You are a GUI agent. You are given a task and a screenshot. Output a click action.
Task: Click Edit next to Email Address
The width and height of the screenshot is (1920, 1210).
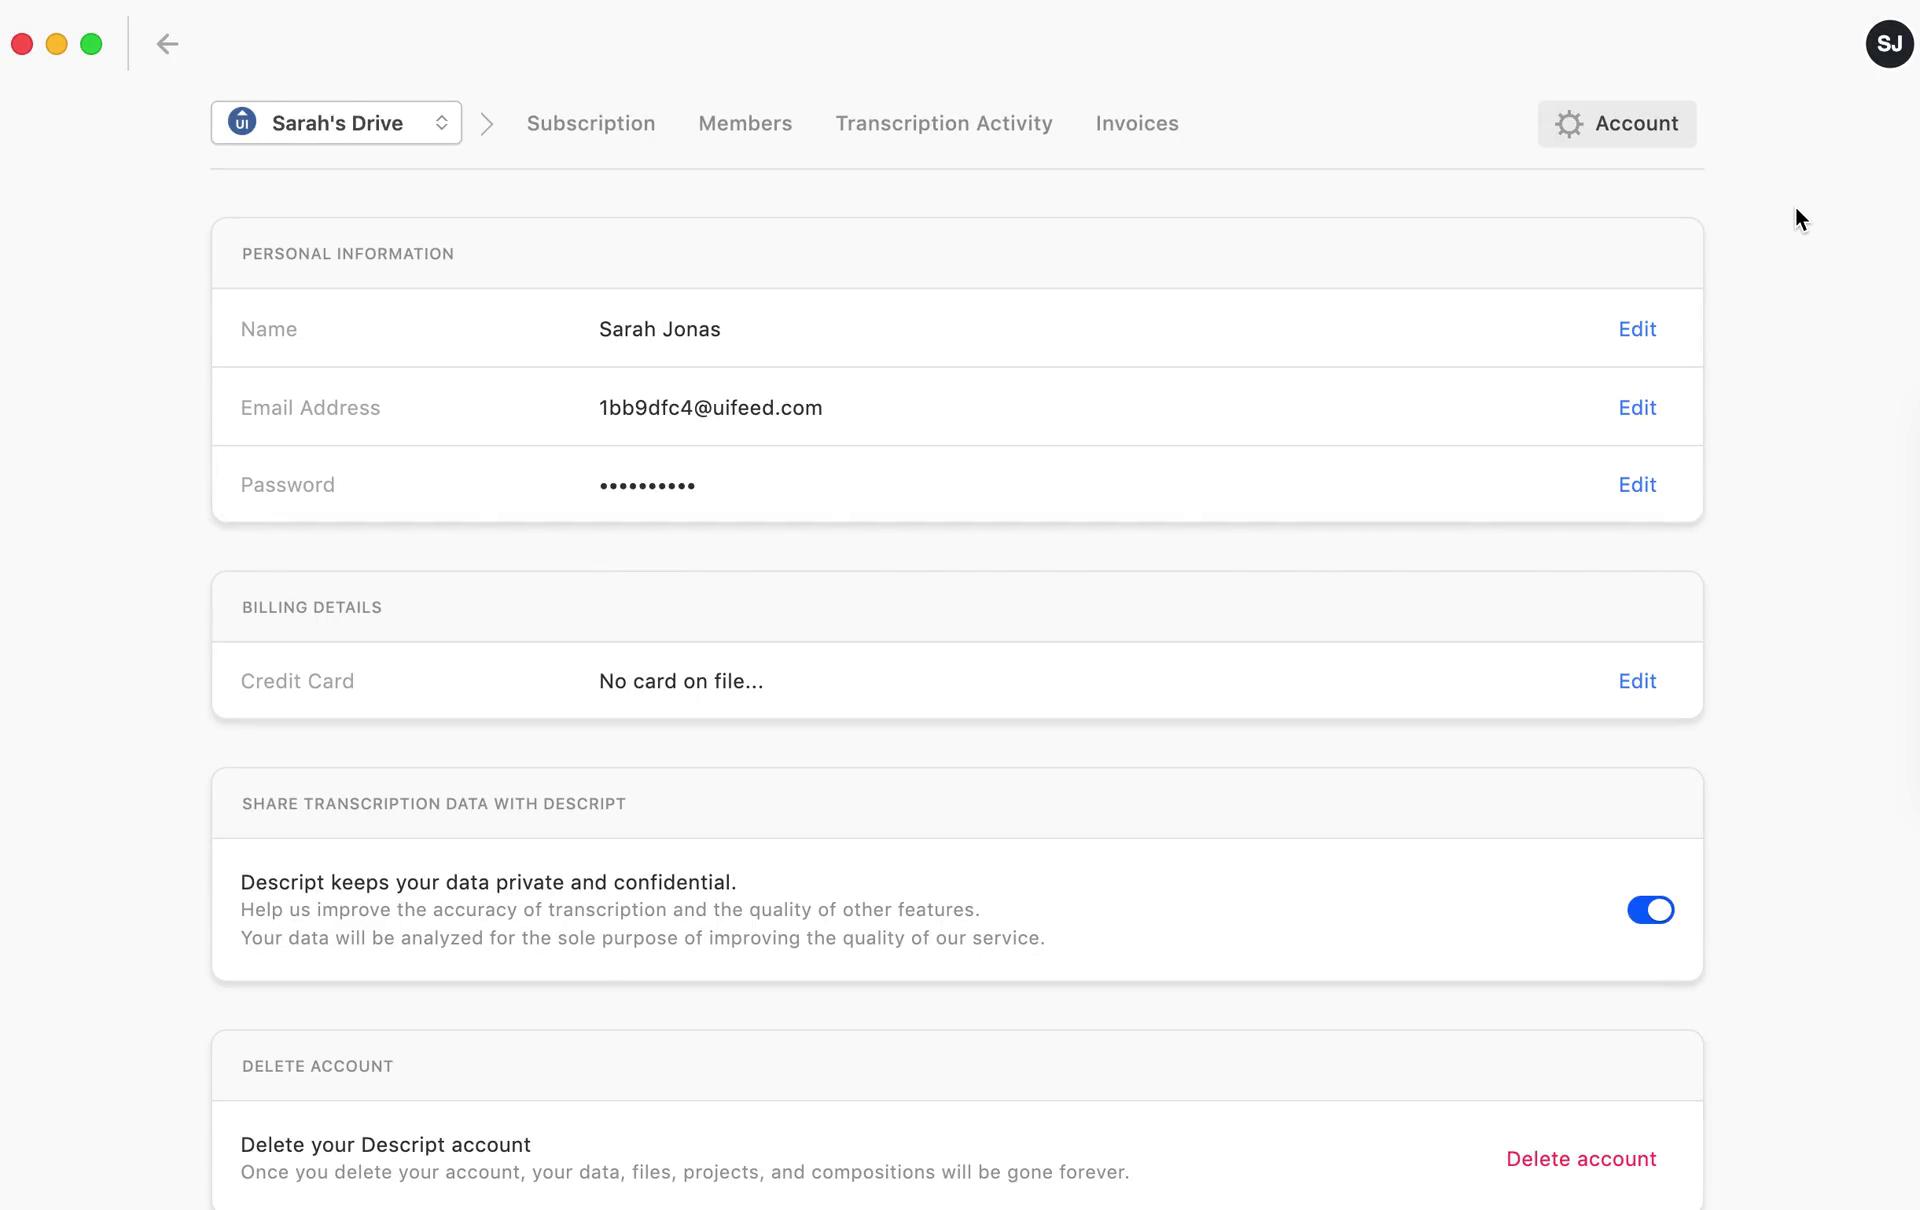(1637, 407)
